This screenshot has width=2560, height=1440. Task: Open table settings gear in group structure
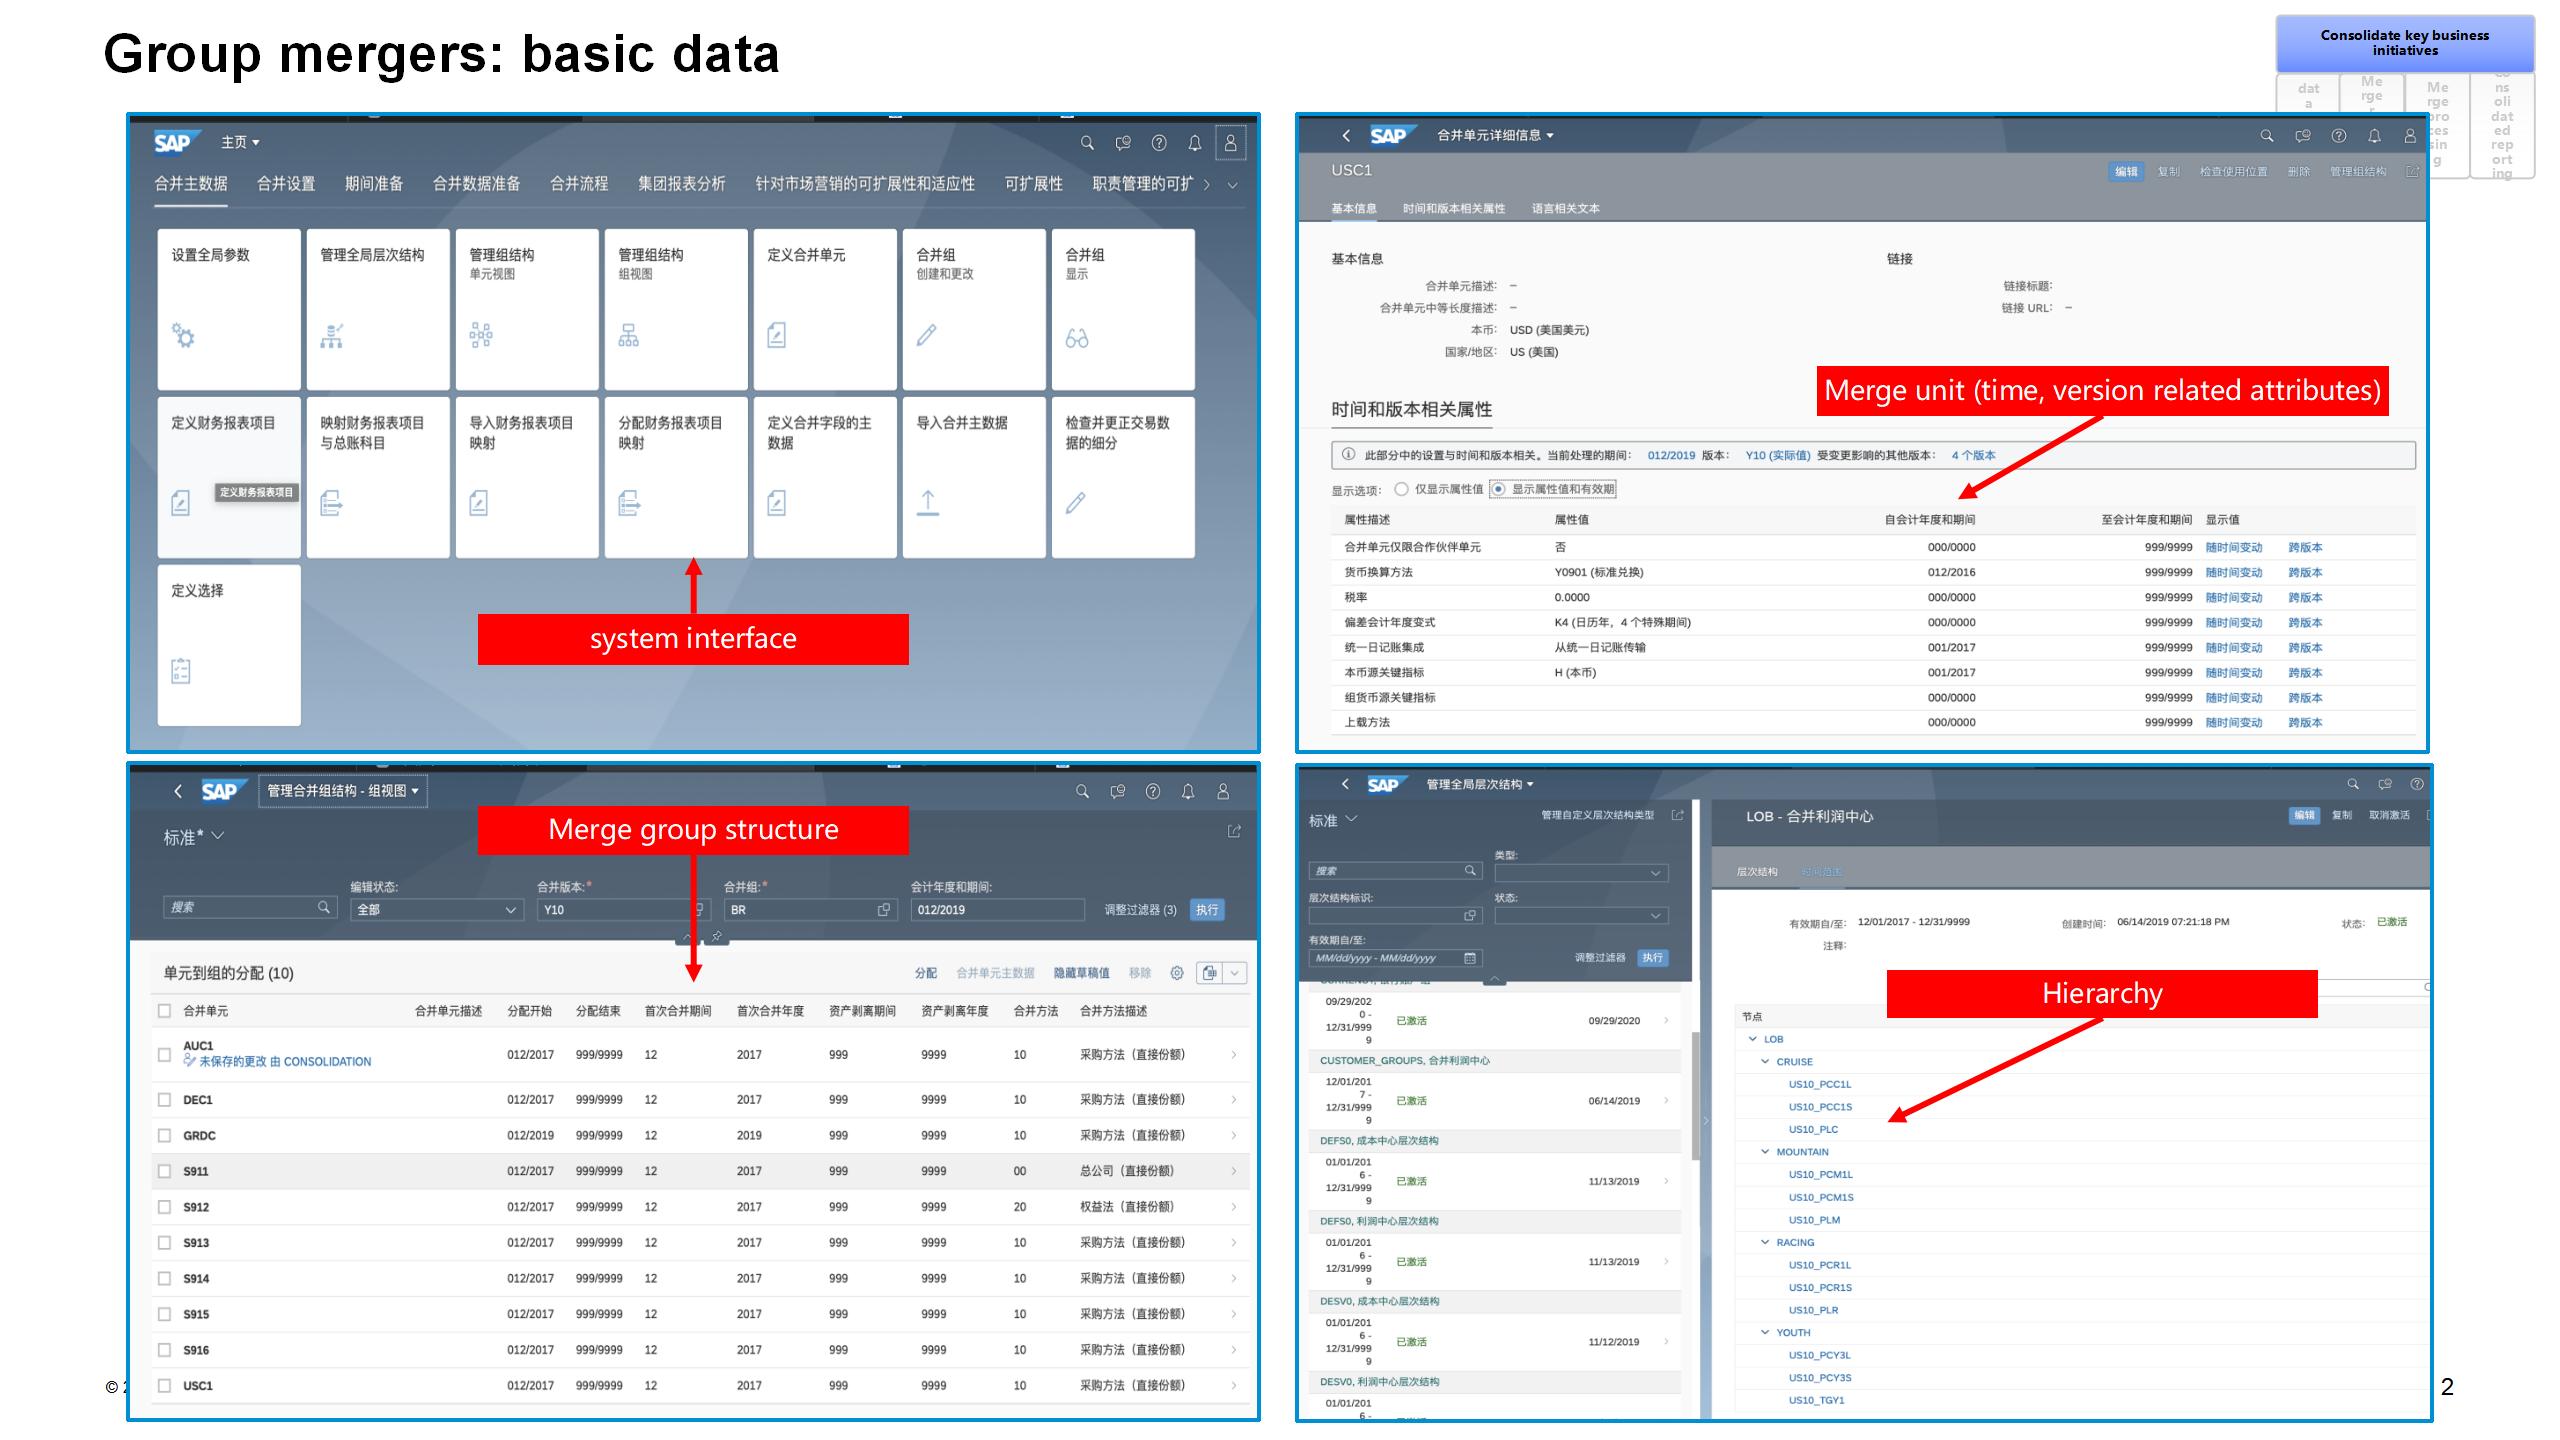click(x=1177, y=973)
